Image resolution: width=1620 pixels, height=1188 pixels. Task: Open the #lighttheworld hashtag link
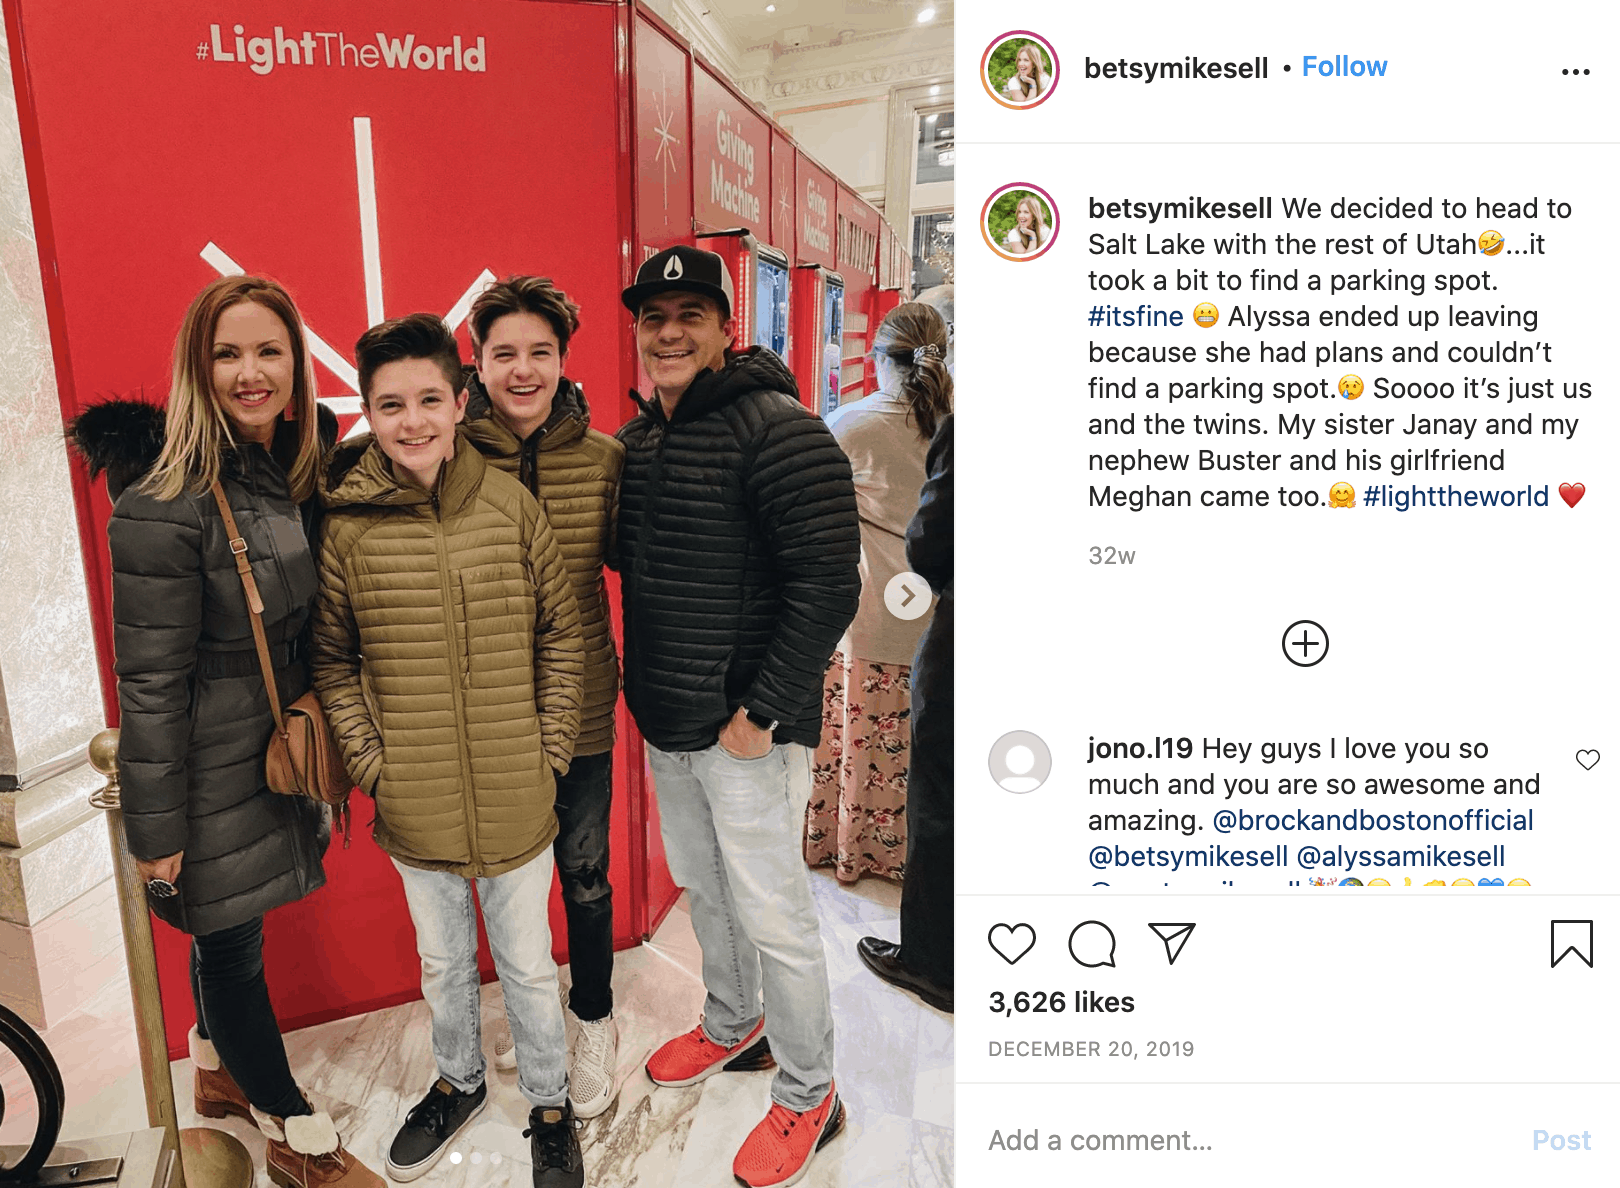pos(1455,496)
